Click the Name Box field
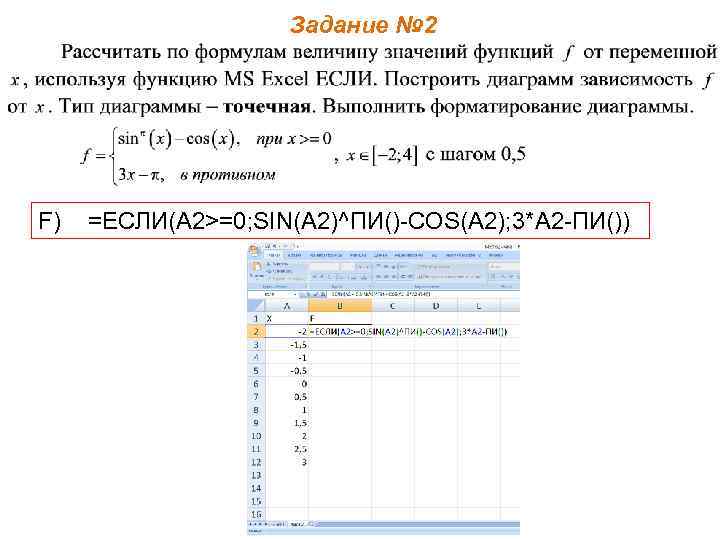720x540 pixels. [270, 294]
